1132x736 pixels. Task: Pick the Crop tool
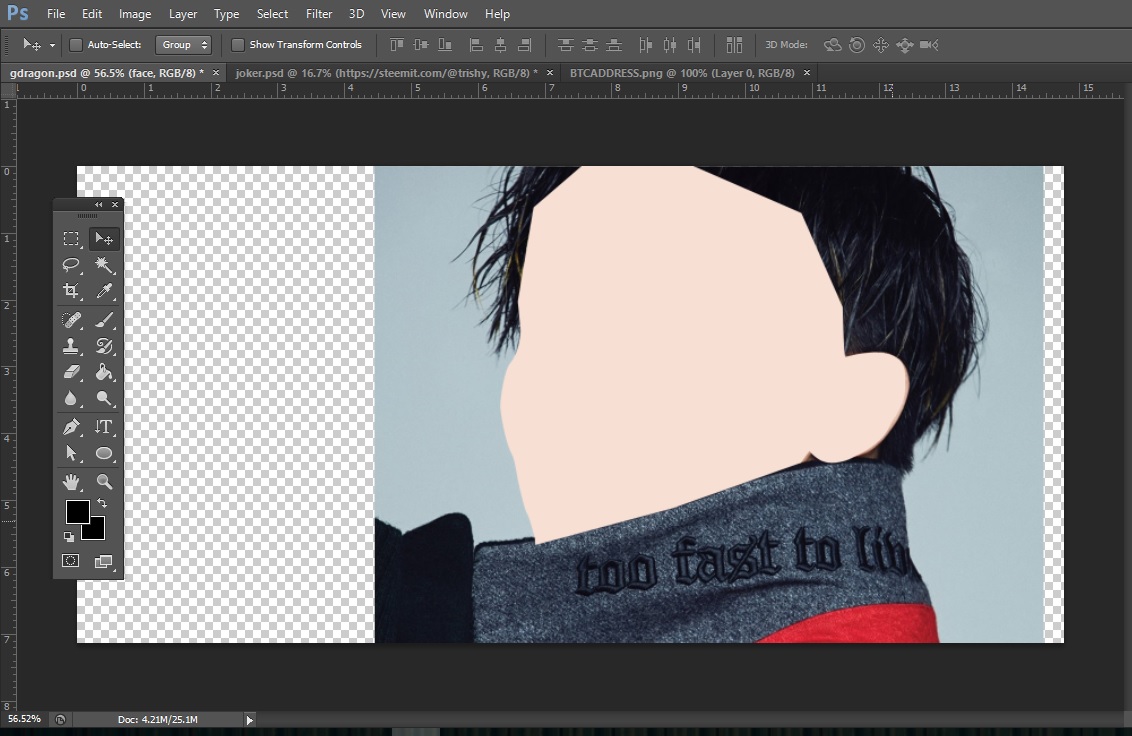point(71,291)
